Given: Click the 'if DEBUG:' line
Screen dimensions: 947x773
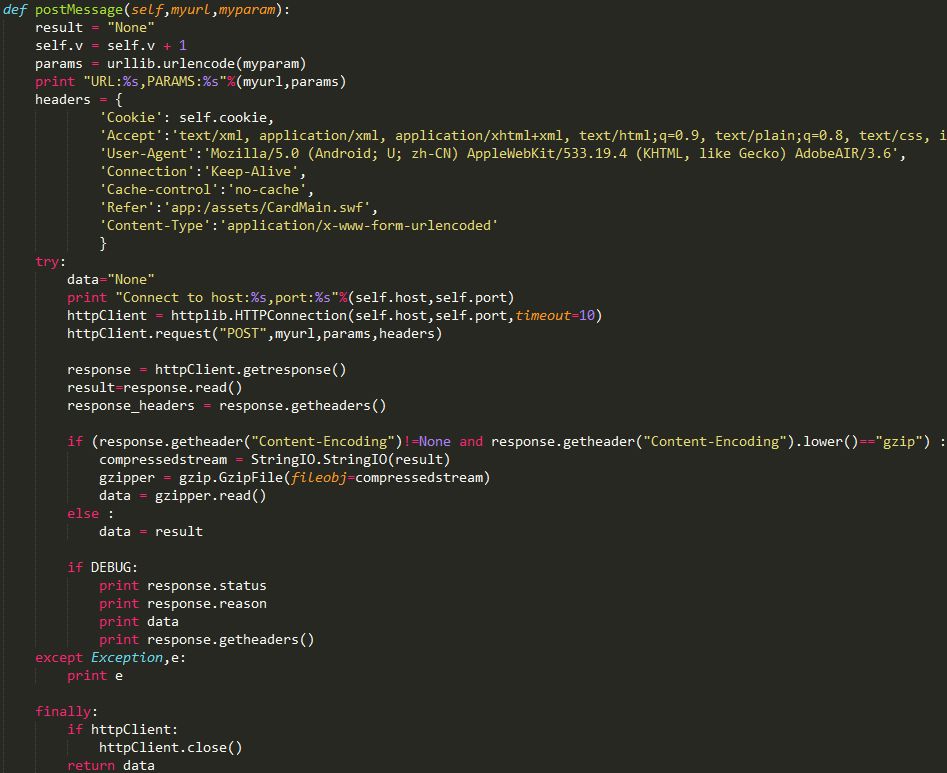Looking at the screenshot, I should point(103,568).
